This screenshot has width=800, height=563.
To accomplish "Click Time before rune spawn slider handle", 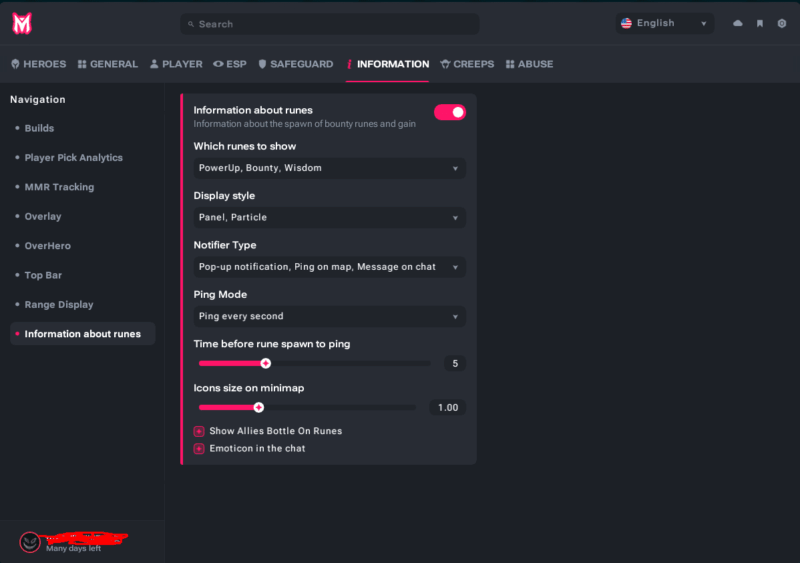I will (x=265, y=363).
